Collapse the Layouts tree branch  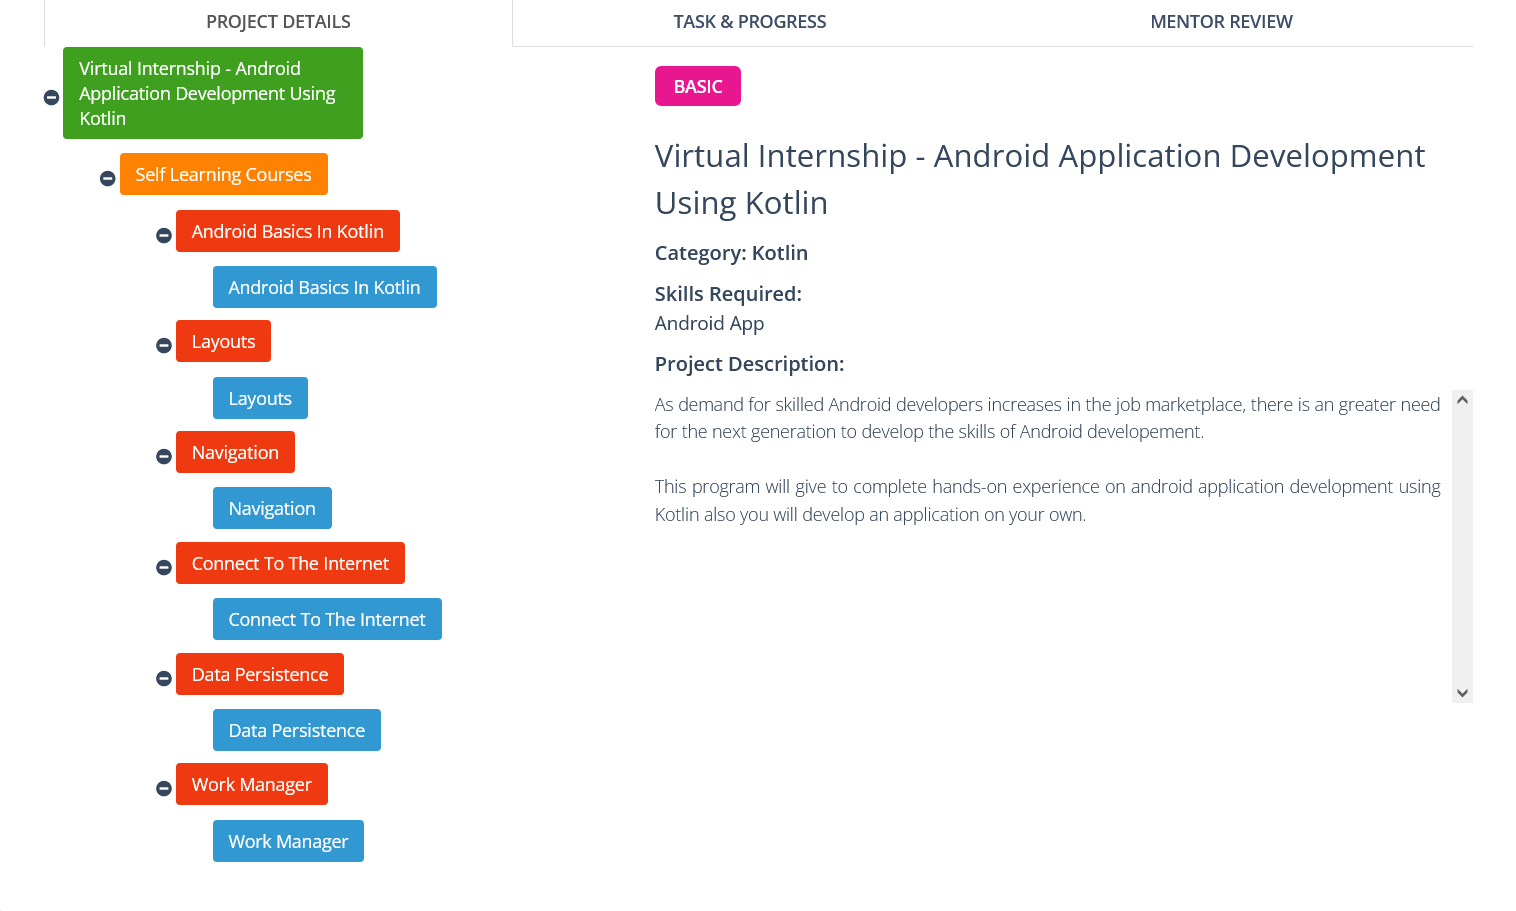(x=163, y=344)
